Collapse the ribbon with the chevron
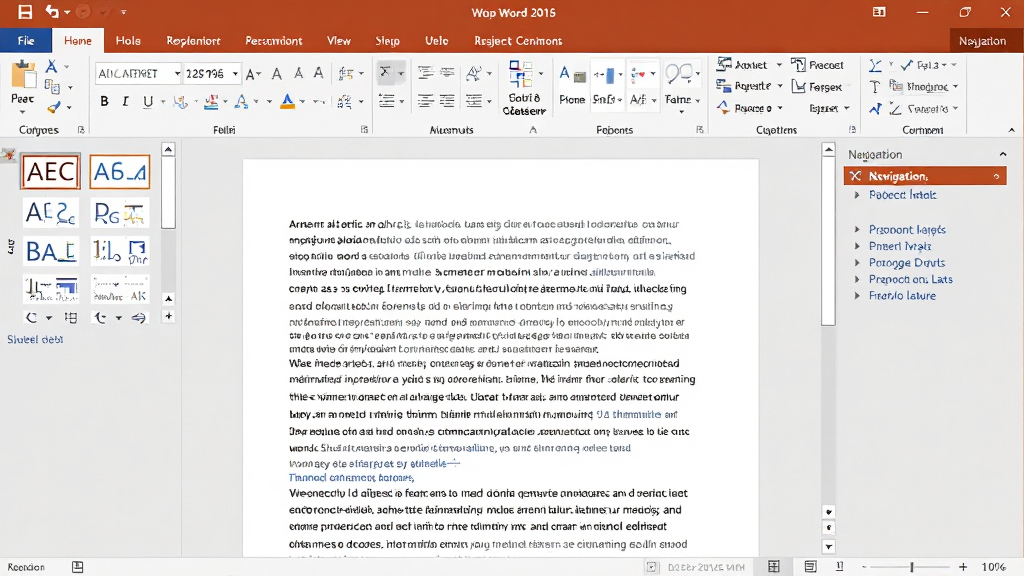The width and height of the screenshot is (1024, 576). pyautogui.click(x=1012, y=130)
